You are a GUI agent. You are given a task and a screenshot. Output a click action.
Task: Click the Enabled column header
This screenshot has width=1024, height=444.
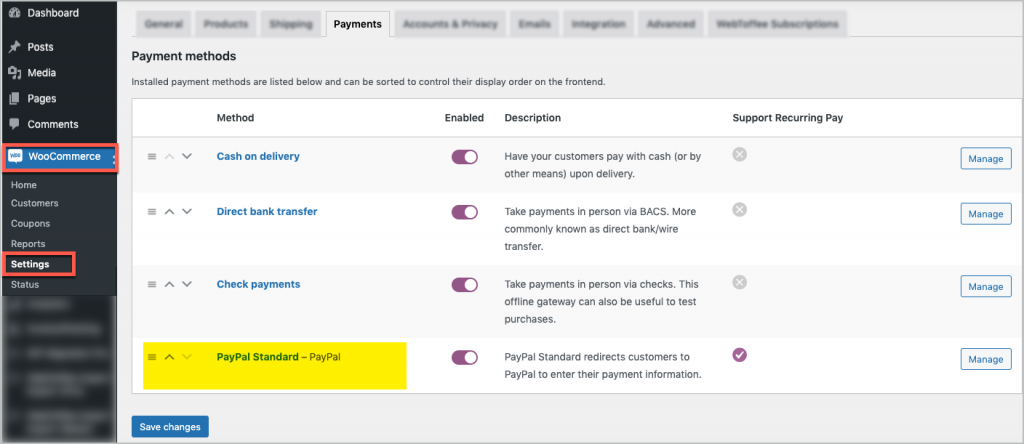(x=464, y=118)
